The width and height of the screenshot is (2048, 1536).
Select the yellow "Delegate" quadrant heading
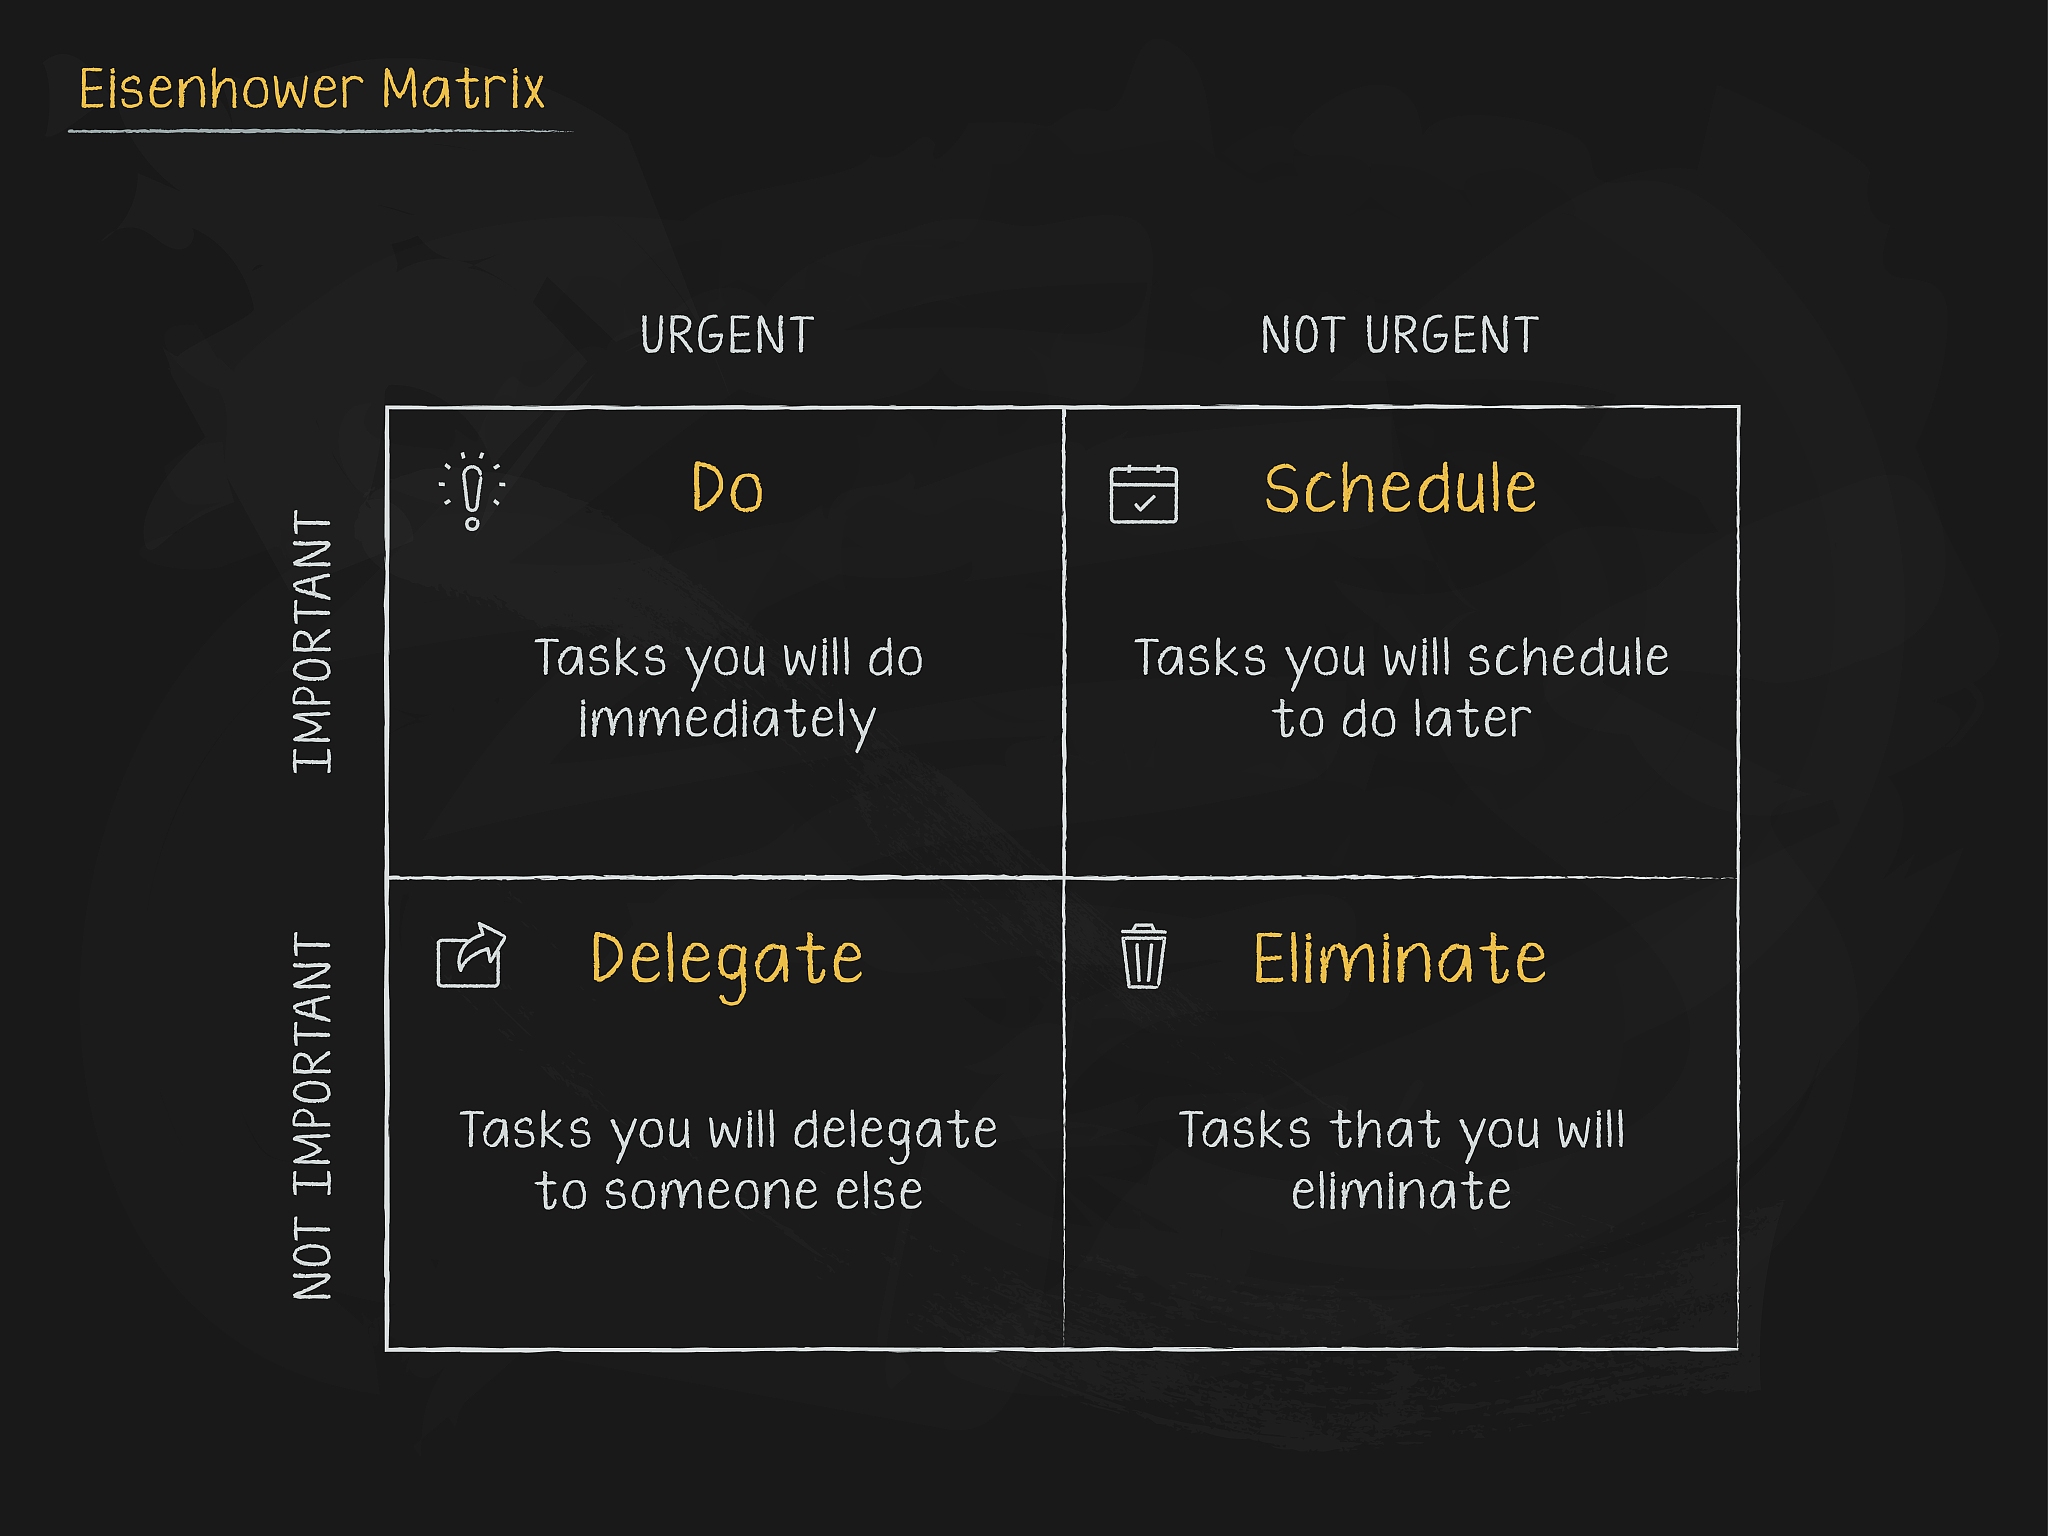[727, 960]
